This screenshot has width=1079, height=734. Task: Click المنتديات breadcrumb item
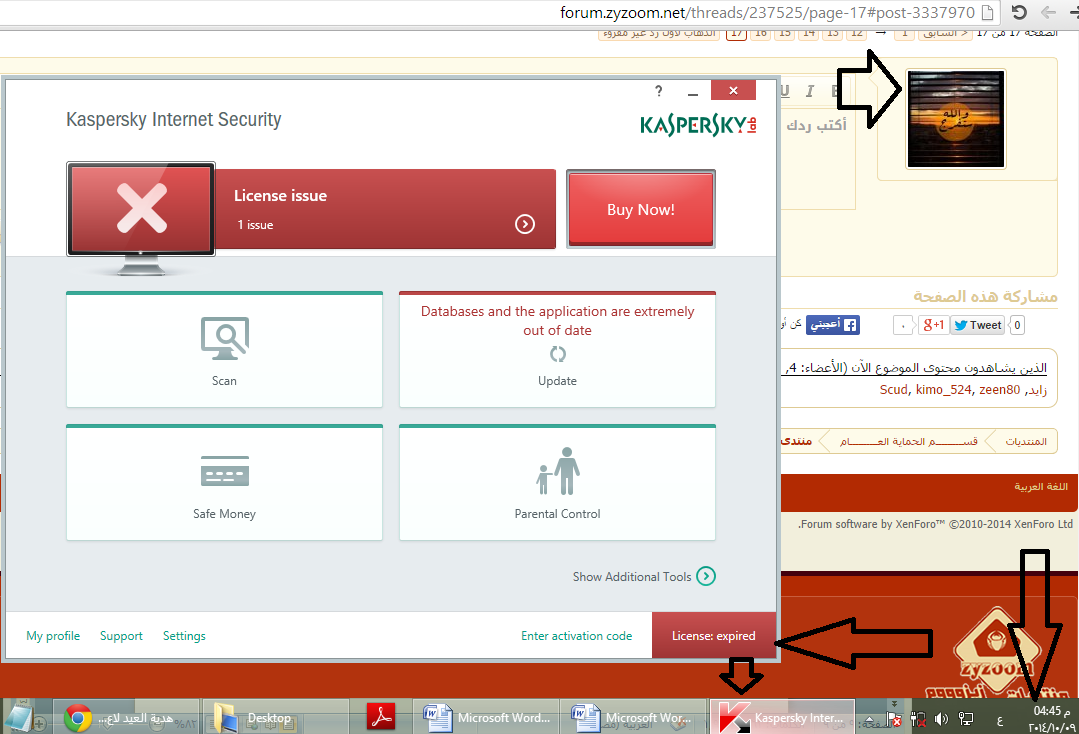[1026, 441]
